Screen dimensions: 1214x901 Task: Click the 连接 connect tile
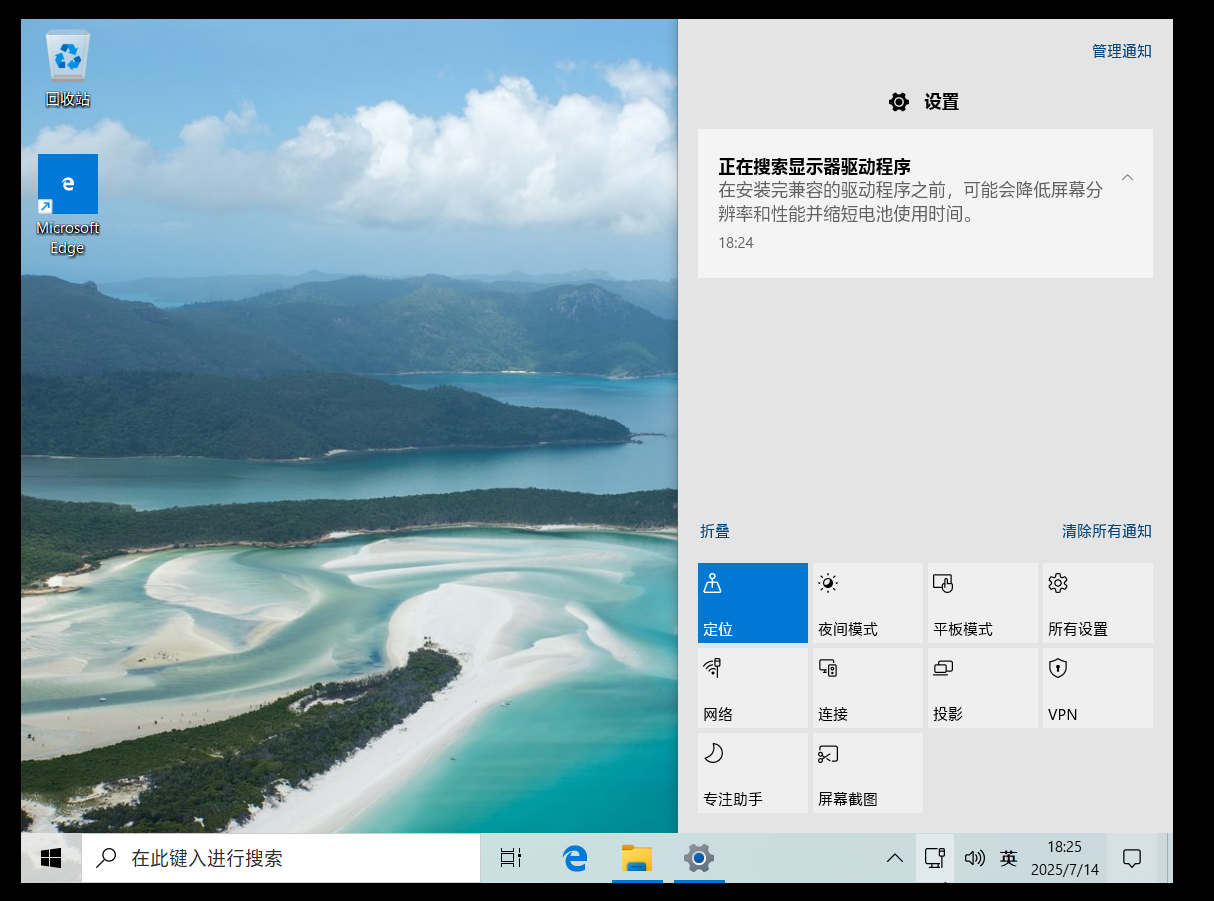tap(867, 688)
